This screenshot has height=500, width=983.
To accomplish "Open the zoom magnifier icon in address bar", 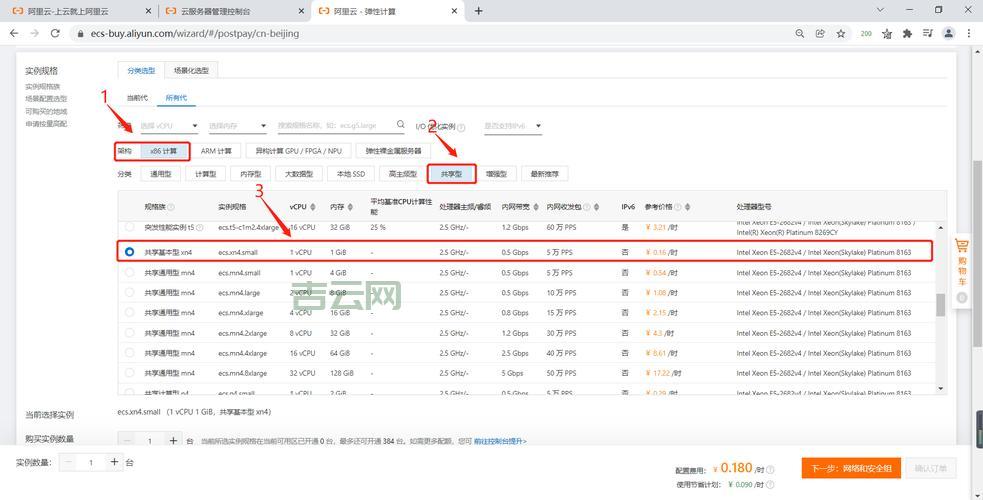I will (x=799, y=34).
